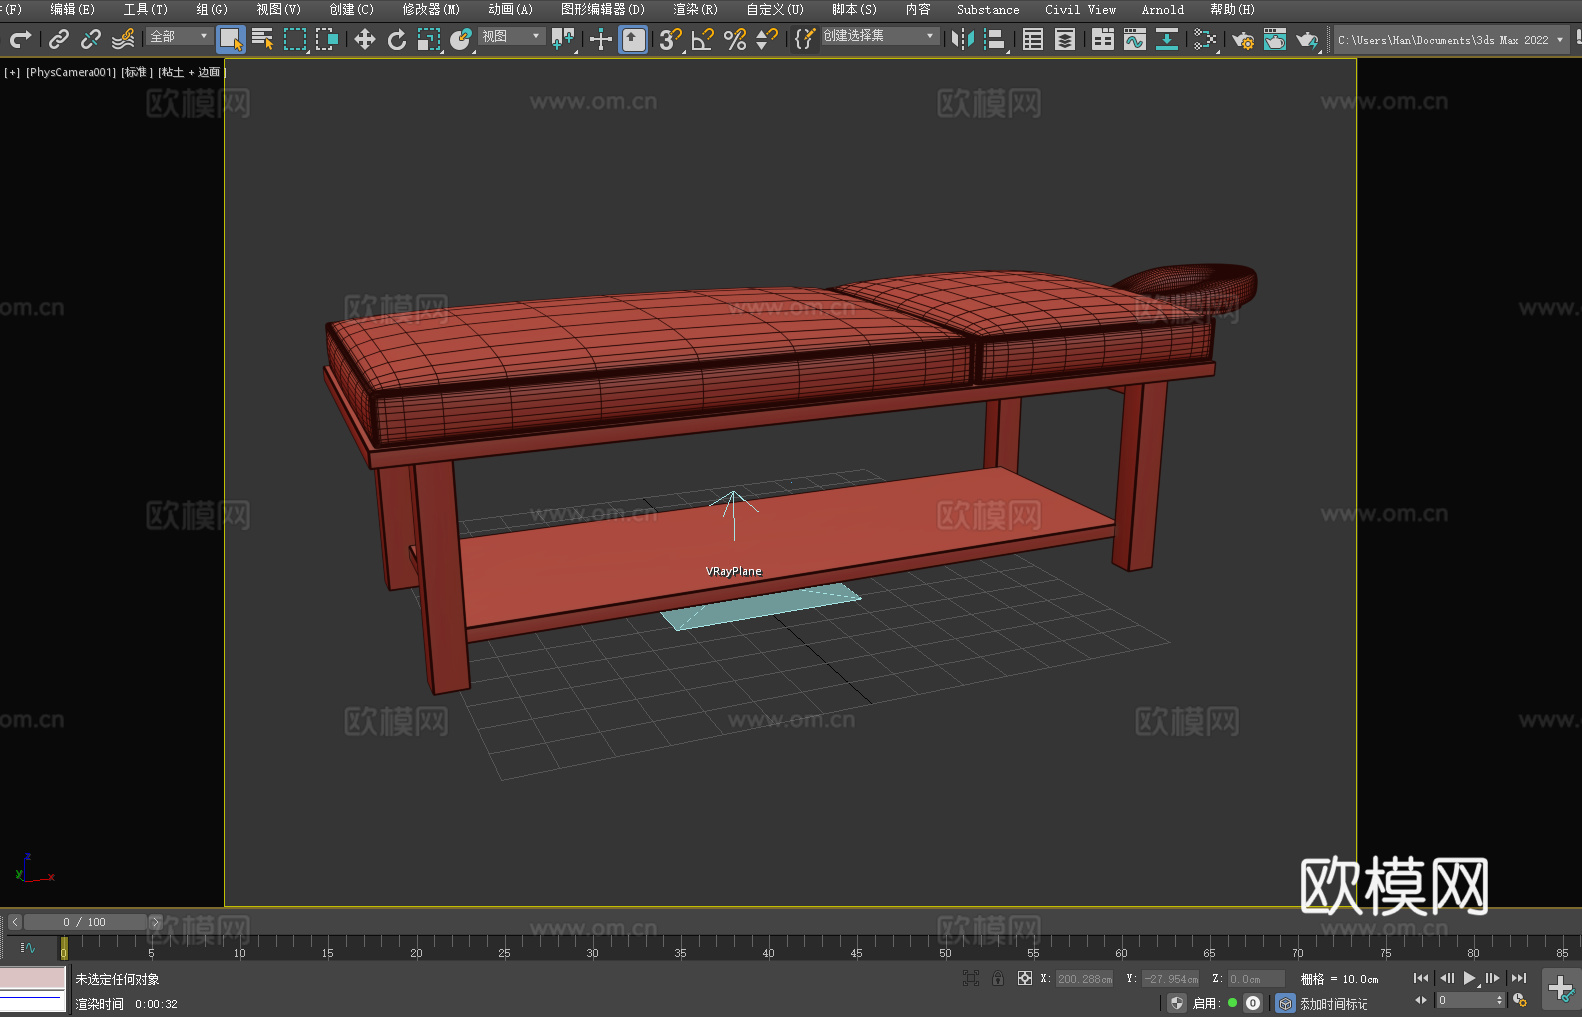The image size is (1582, 1017).
Task: Open Render Setup teapot-gear icon
Action: pos(1242,39)
